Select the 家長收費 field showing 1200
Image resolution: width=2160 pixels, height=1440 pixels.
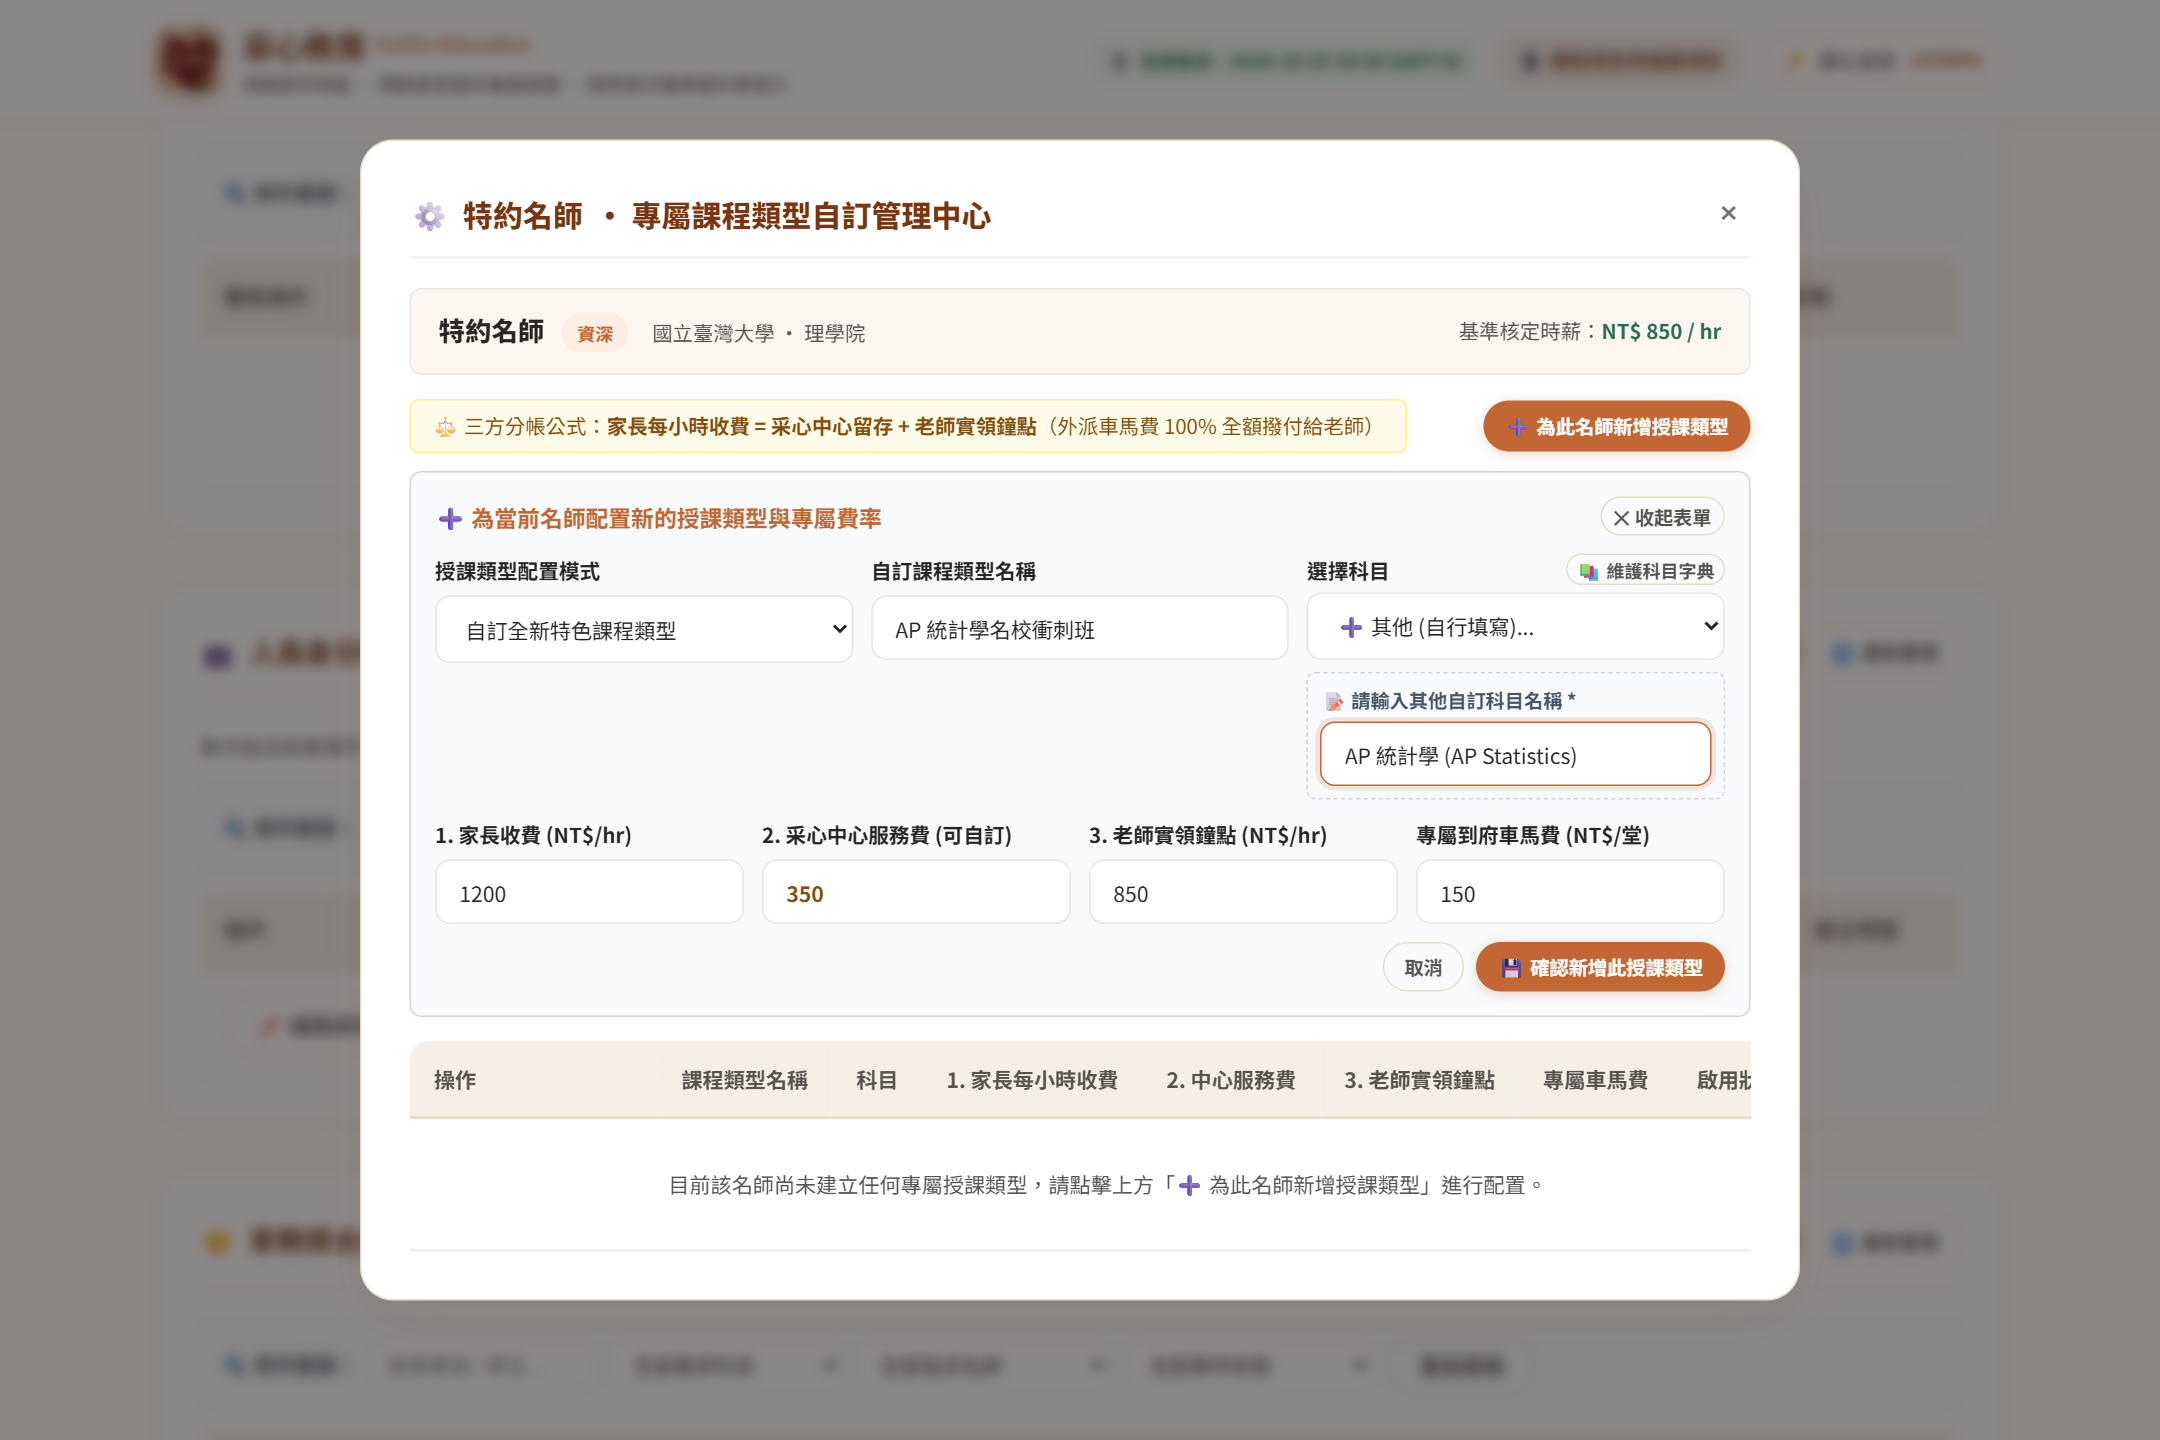[x=589, y=893]
